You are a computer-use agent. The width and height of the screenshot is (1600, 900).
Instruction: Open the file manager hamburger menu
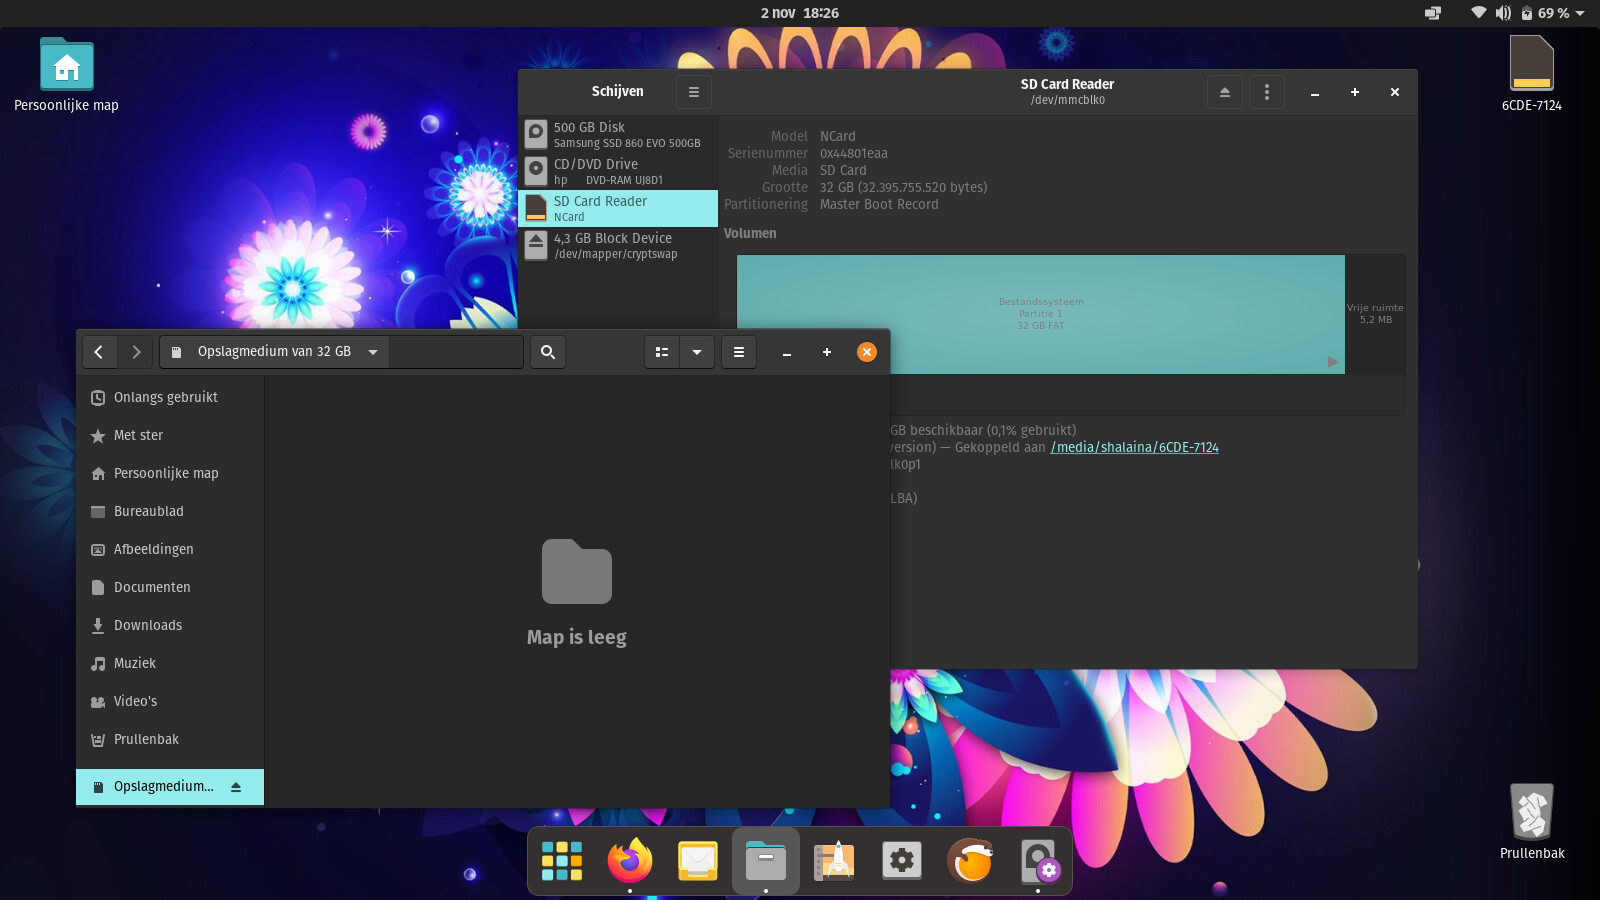point(739,352)
